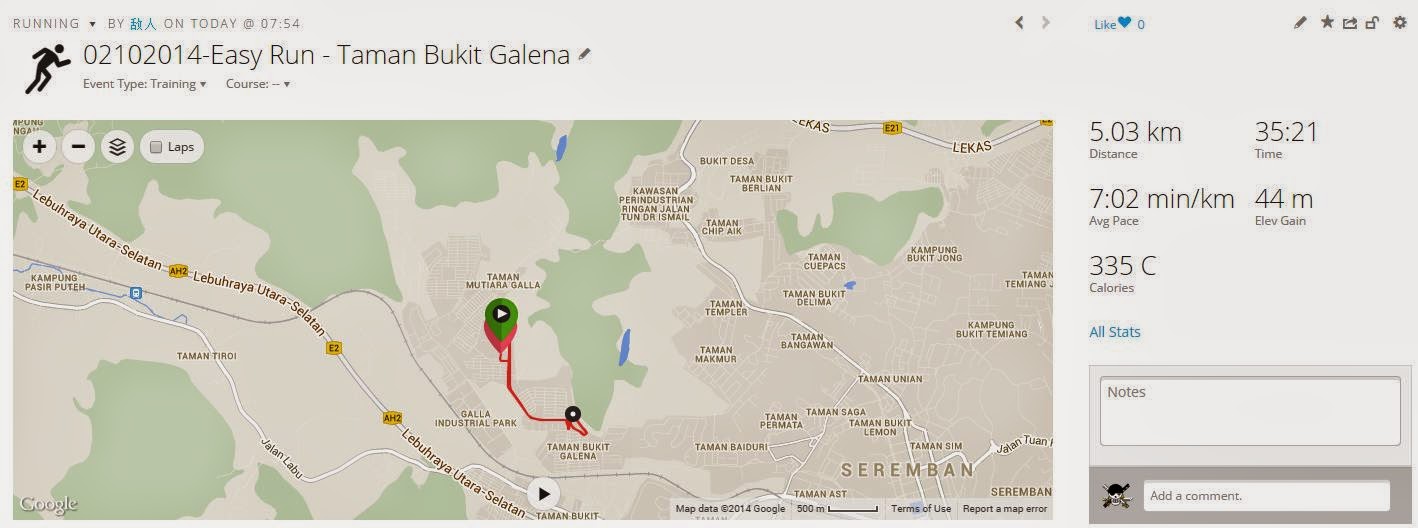Play the route animation button

point(543,493)
